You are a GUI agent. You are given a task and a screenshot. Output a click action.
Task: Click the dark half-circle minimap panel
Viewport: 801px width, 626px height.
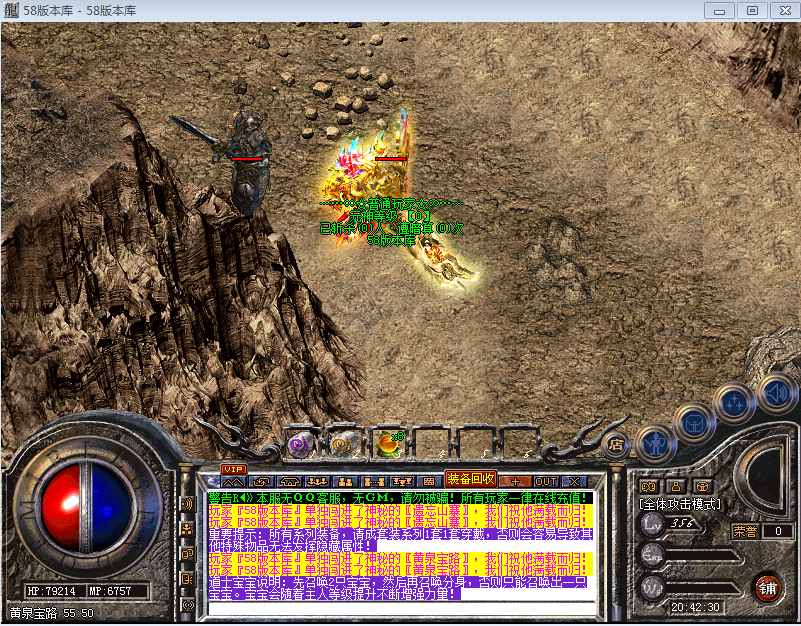click(x=763, y=476)
